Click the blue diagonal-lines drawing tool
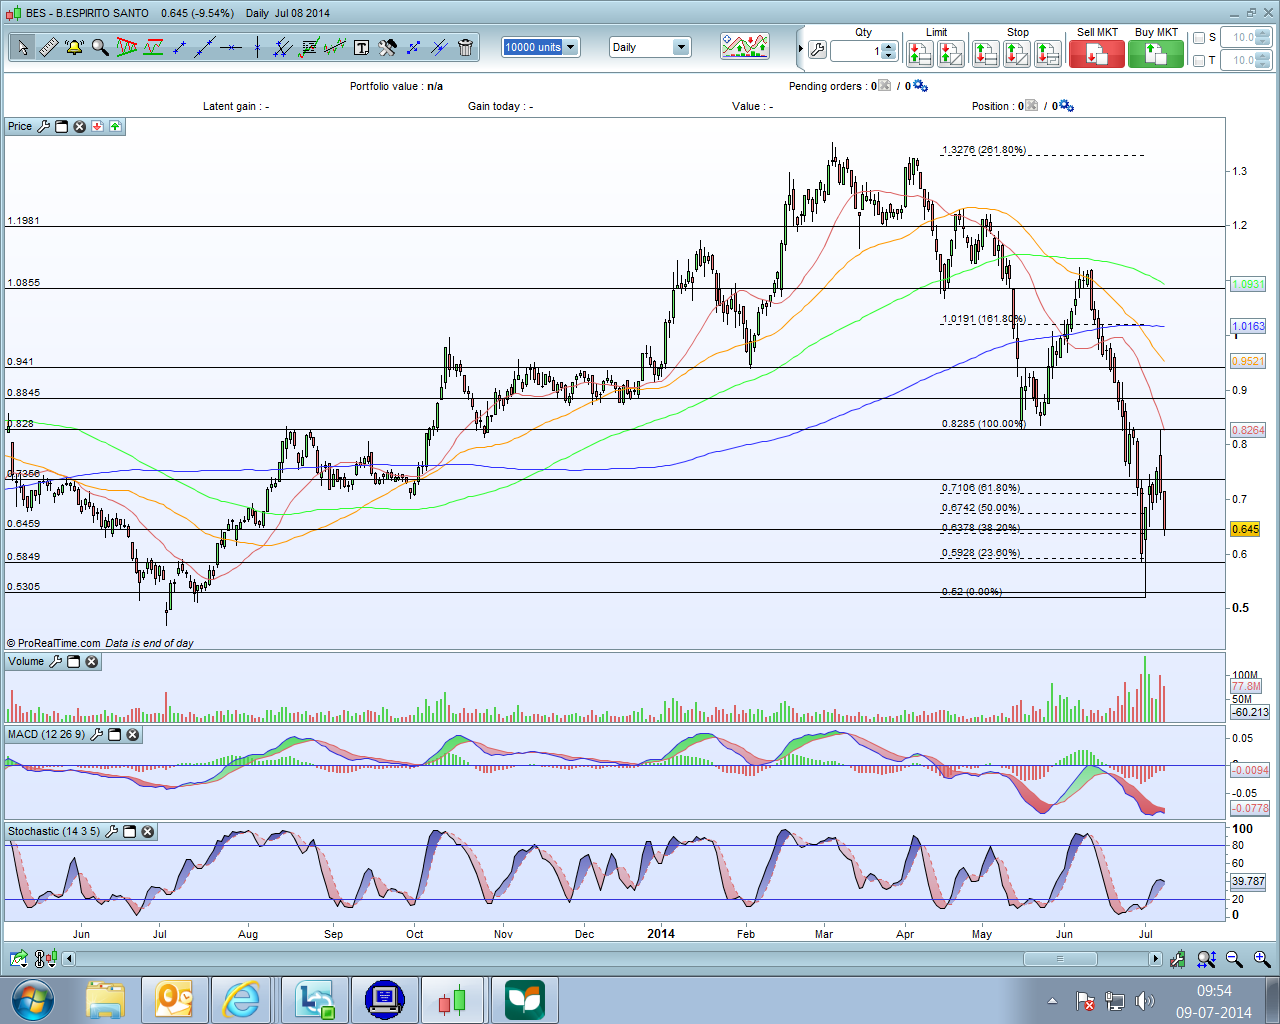Image resolution: width=1280 pixels, height=1024 pixels. pos(439,47)
